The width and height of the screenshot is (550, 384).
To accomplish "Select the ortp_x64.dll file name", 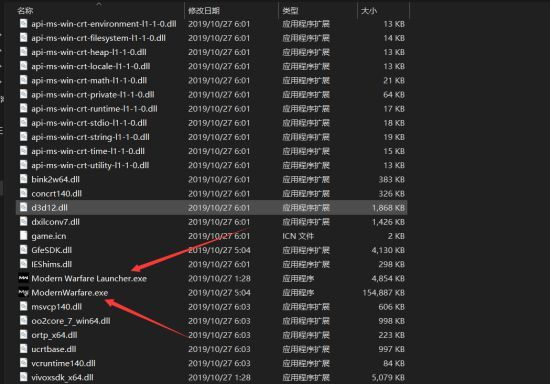I will click(54, 335).
